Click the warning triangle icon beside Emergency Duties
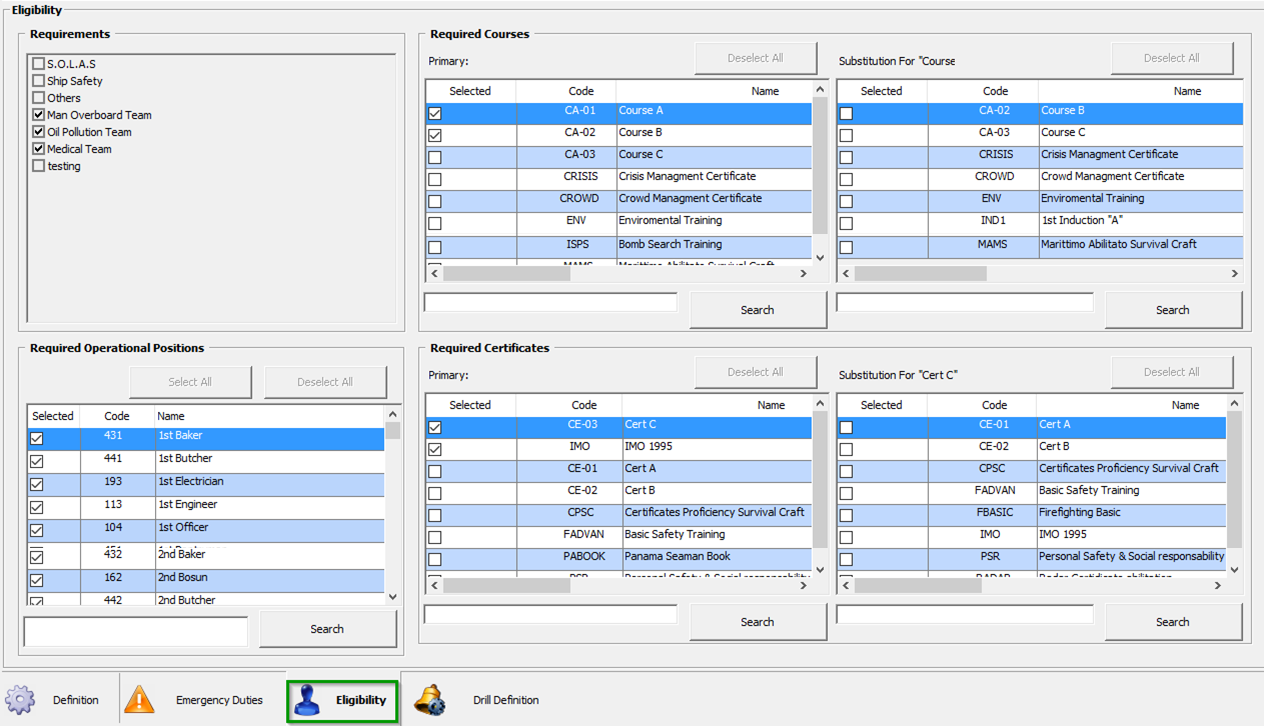Viewport: 1264px width, 726px height. point(140,700)
